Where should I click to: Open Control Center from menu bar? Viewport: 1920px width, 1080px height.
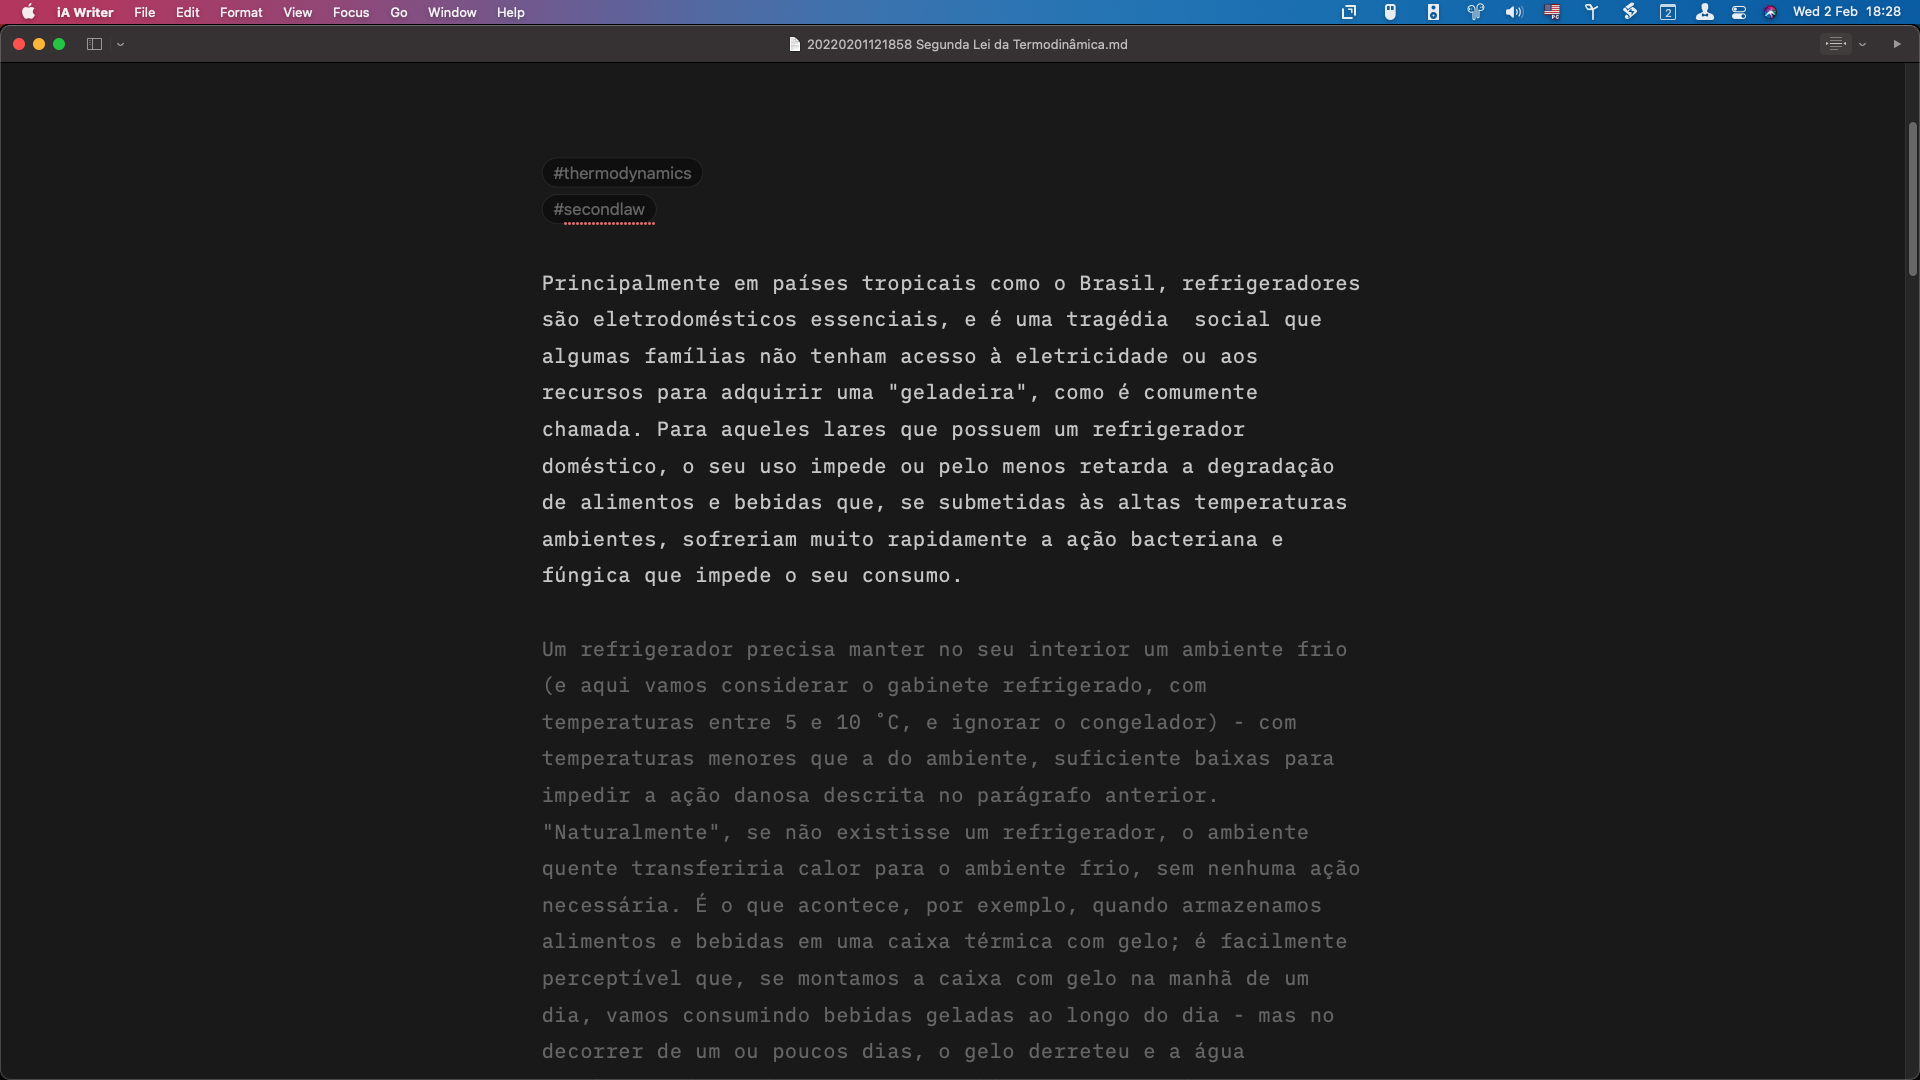point(1739,12)
